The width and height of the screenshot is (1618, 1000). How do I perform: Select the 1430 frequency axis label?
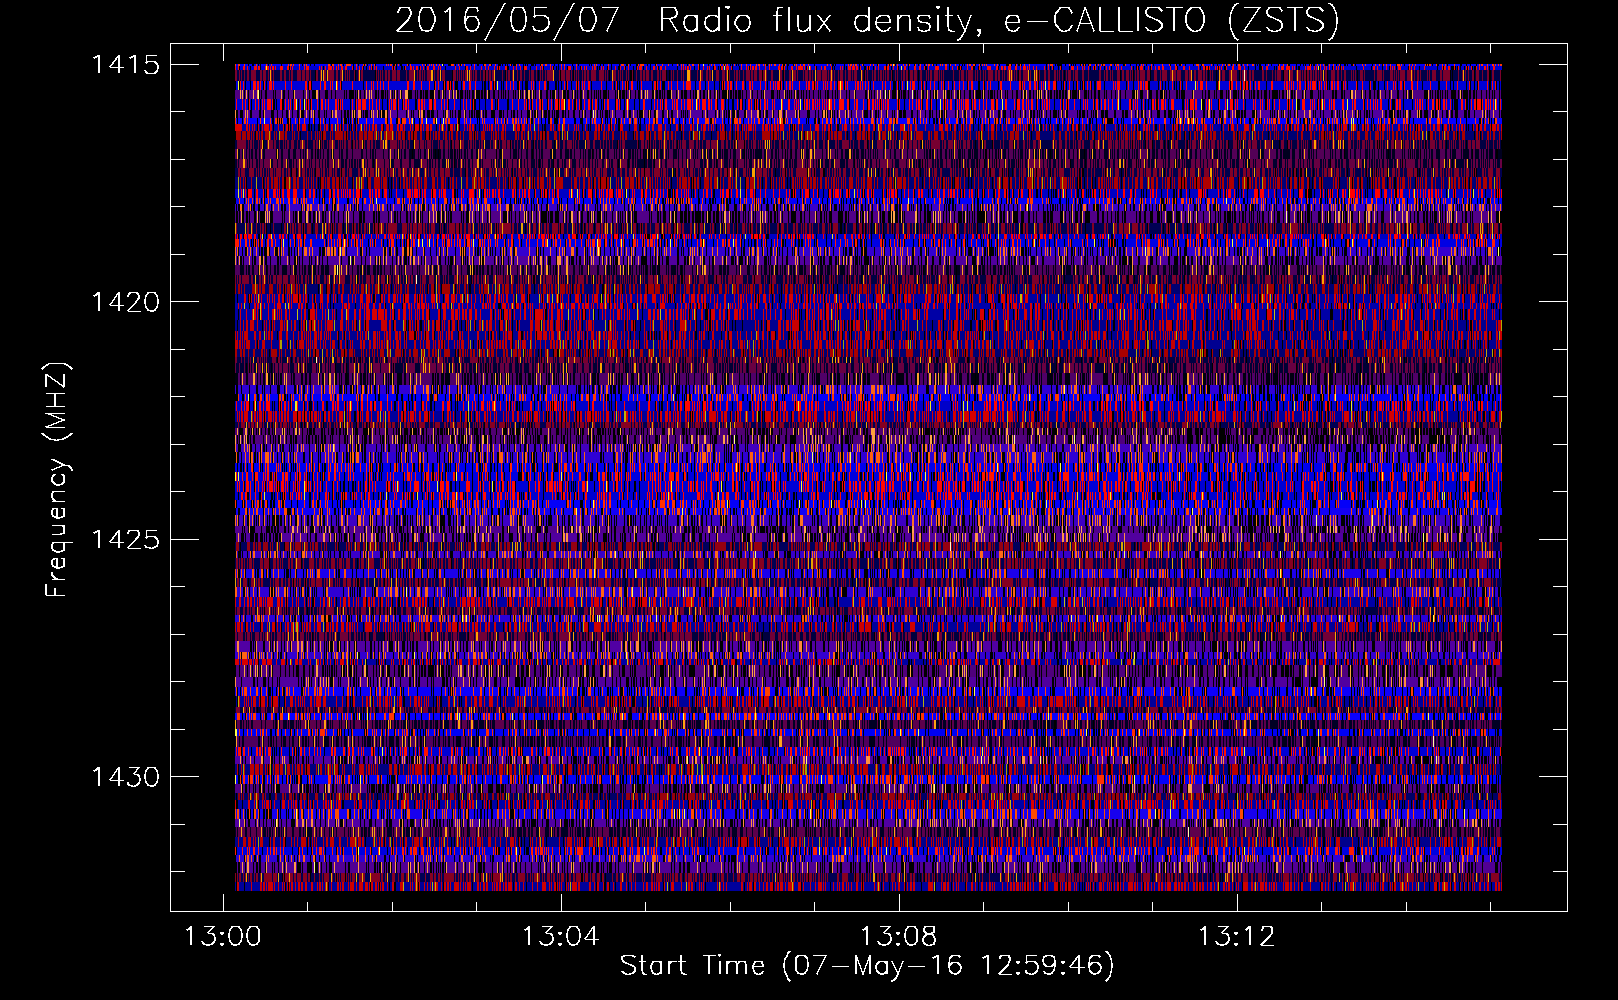coord(125,777)
